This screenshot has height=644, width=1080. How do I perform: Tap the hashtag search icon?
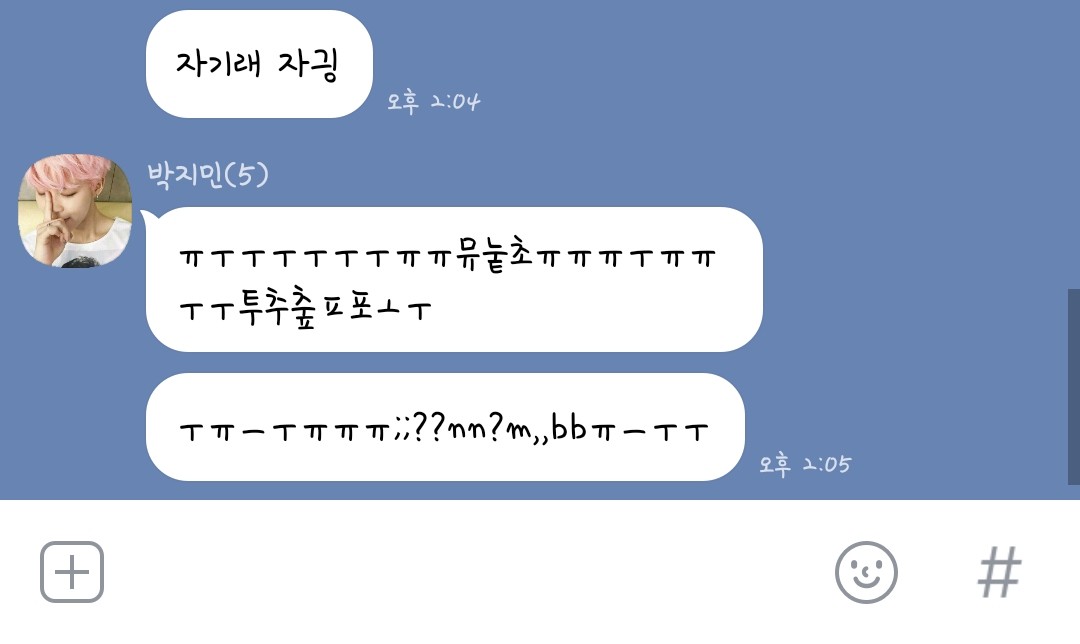[999, 572]
